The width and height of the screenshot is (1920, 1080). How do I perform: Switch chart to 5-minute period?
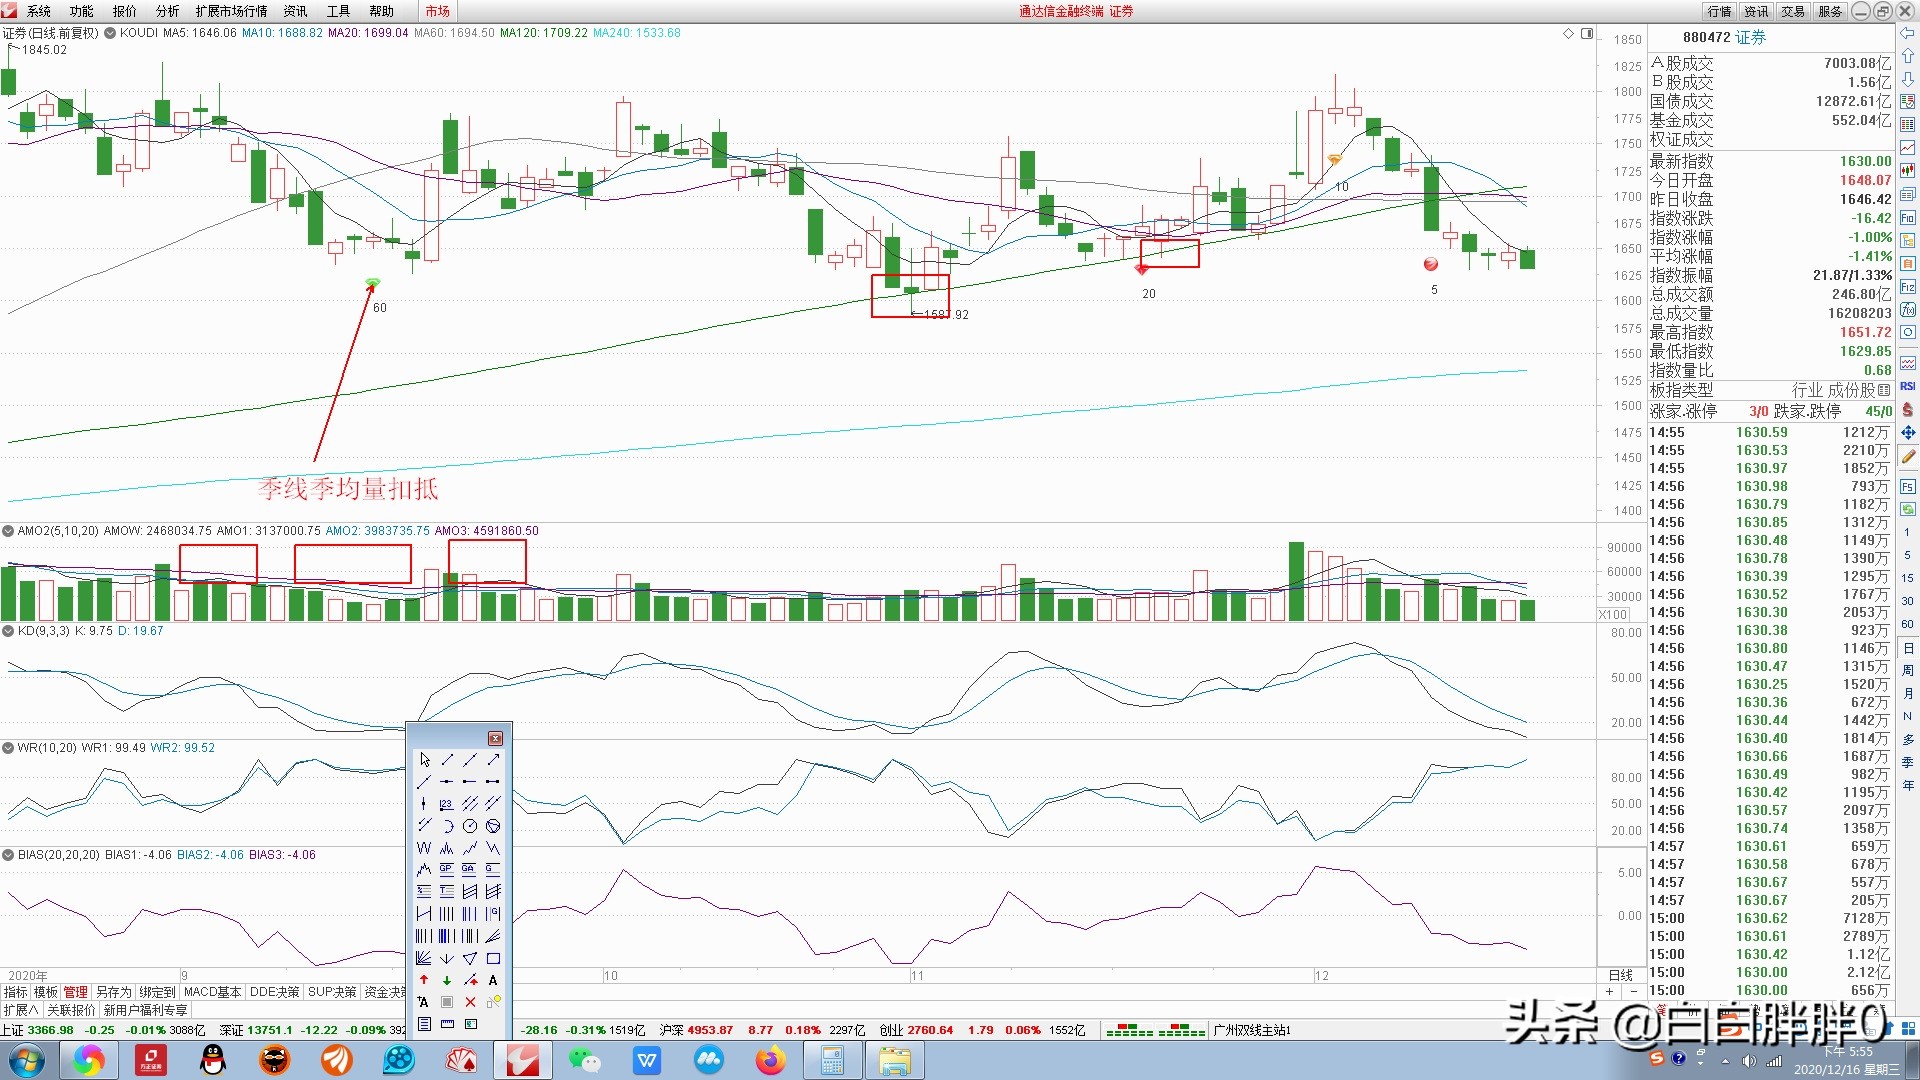pyautogui.click(x=1907, y=555)
